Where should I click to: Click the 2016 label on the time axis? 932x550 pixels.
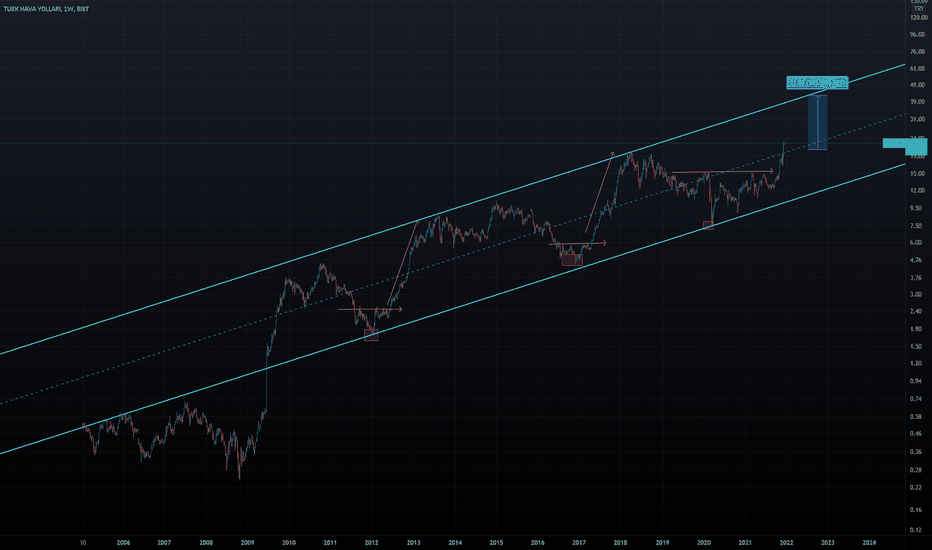pos(537,542)
